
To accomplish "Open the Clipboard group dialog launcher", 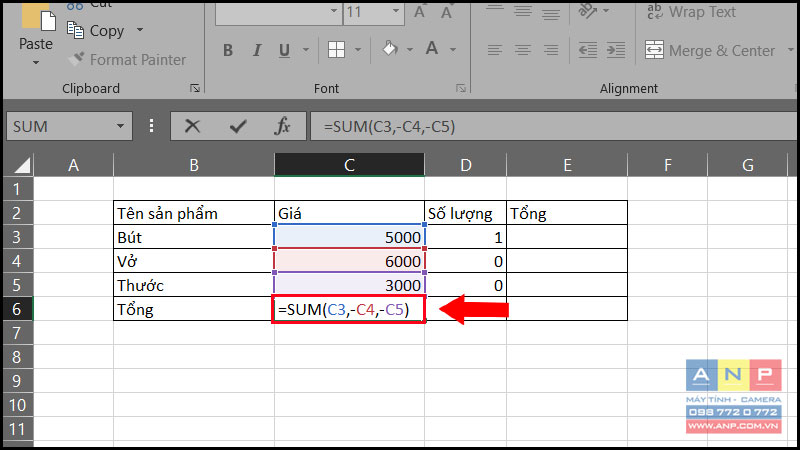I will tap(195, 88).
